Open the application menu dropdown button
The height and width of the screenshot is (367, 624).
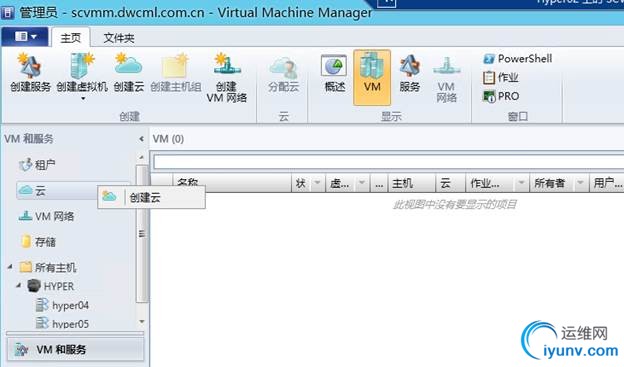point(25,37)
